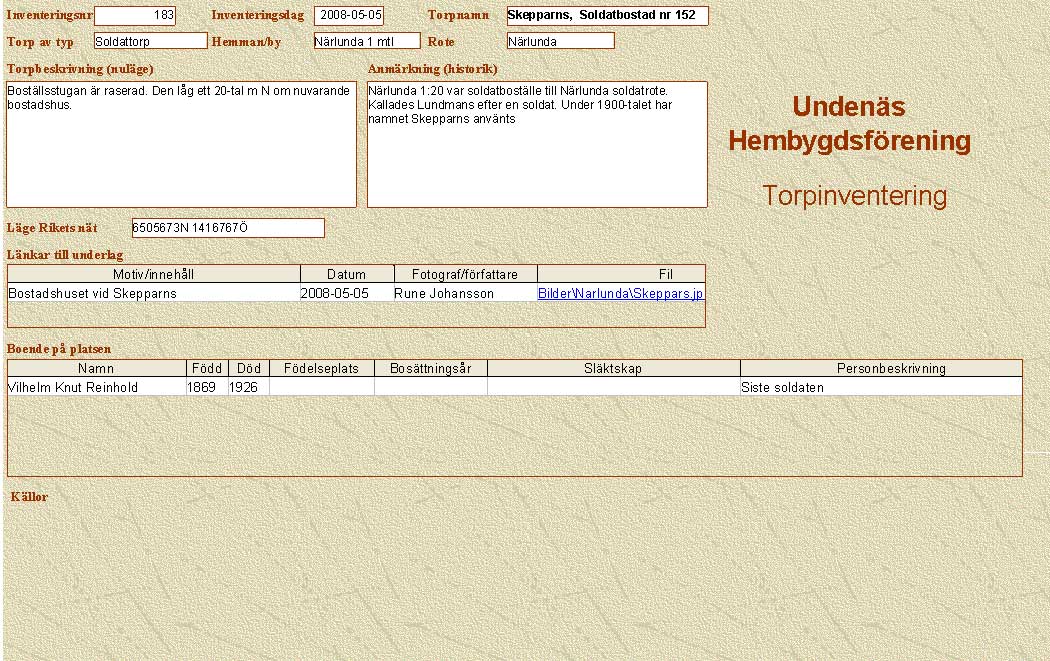Focus the Torp av typ Soldattorp field

click(150, 41)
